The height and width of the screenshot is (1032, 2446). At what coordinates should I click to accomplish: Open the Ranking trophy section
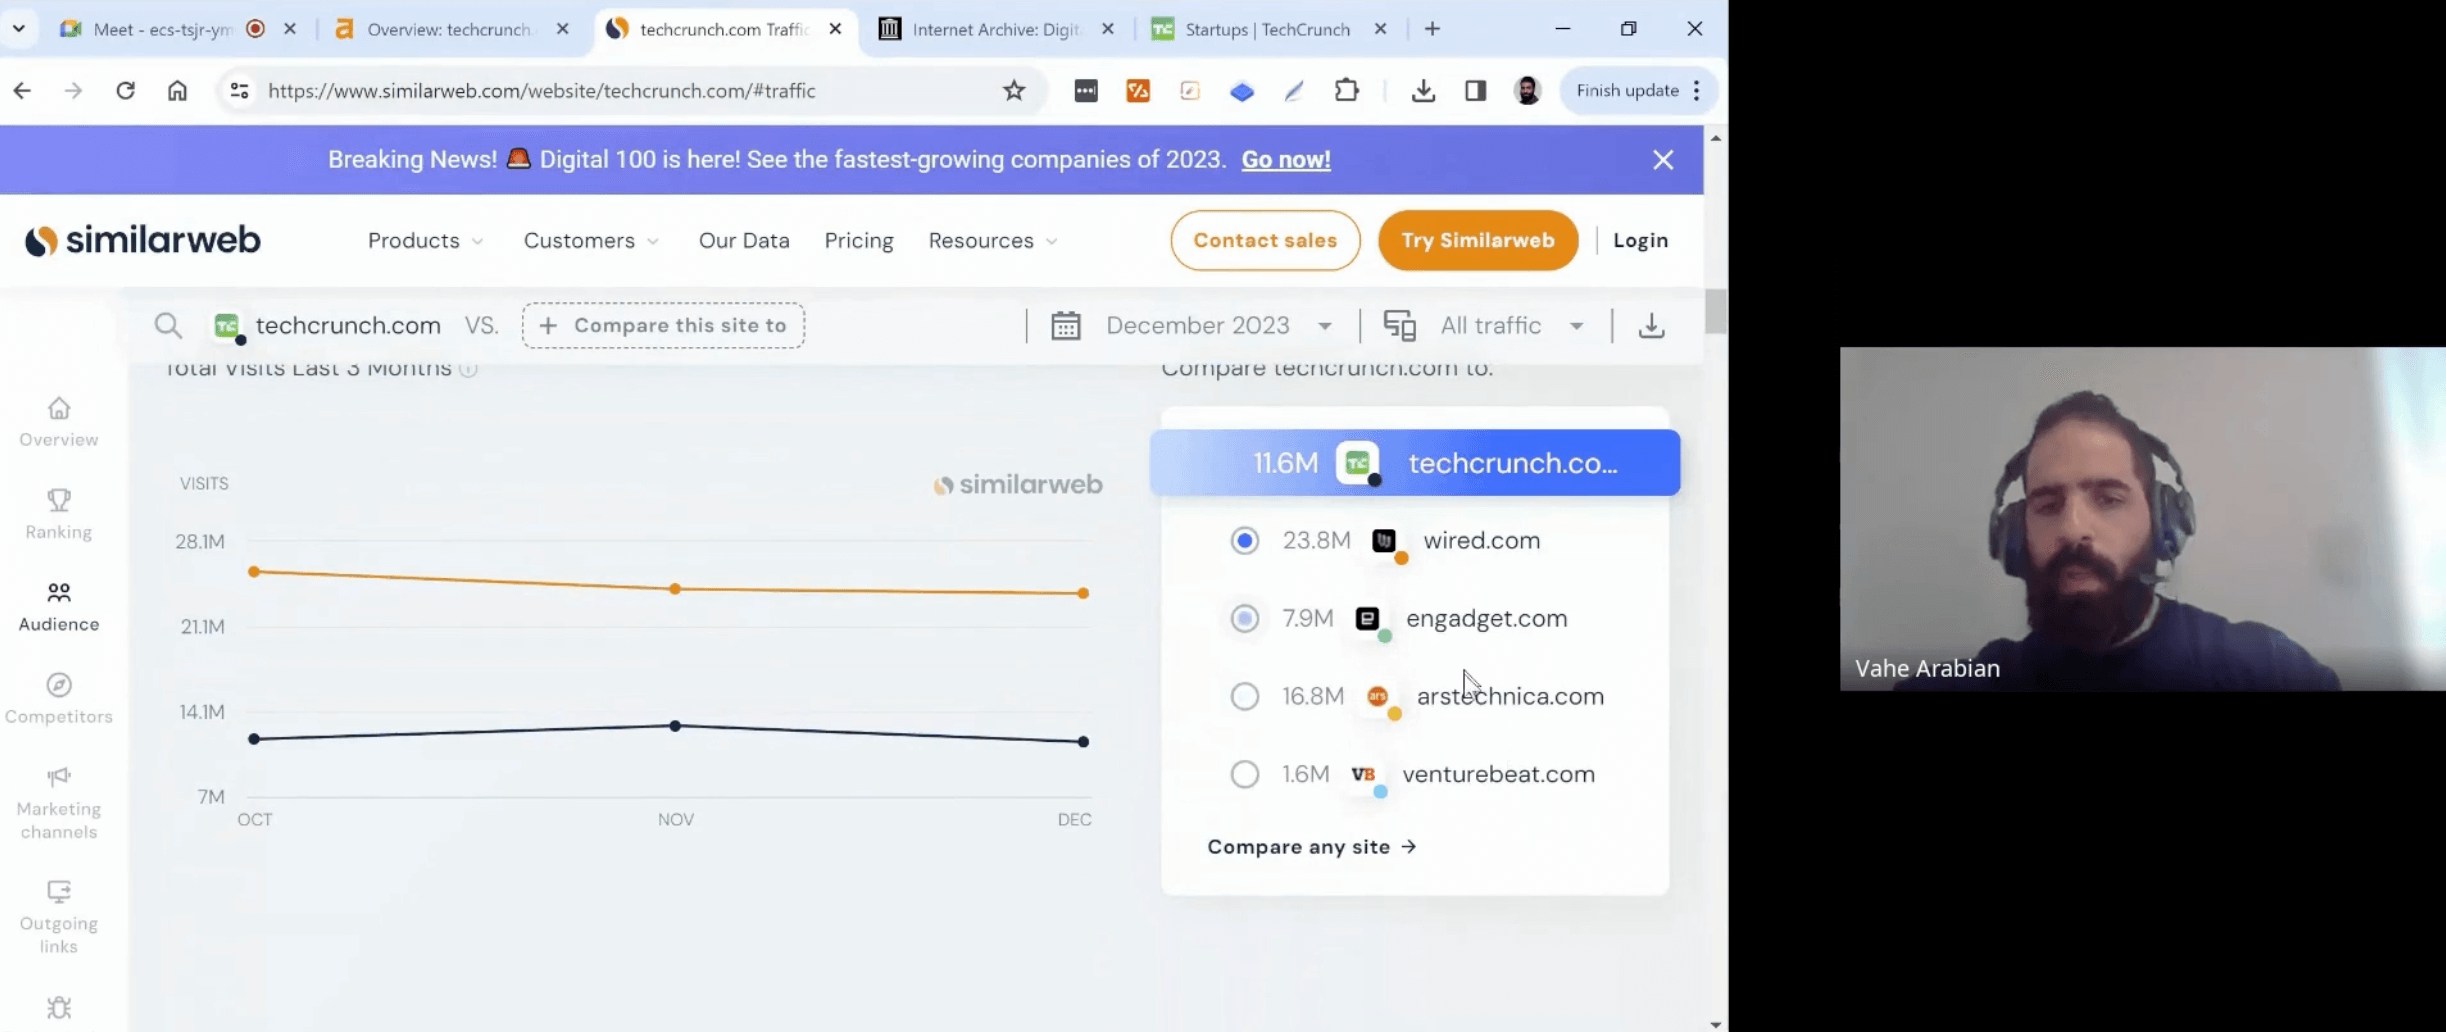click(59, 501)
